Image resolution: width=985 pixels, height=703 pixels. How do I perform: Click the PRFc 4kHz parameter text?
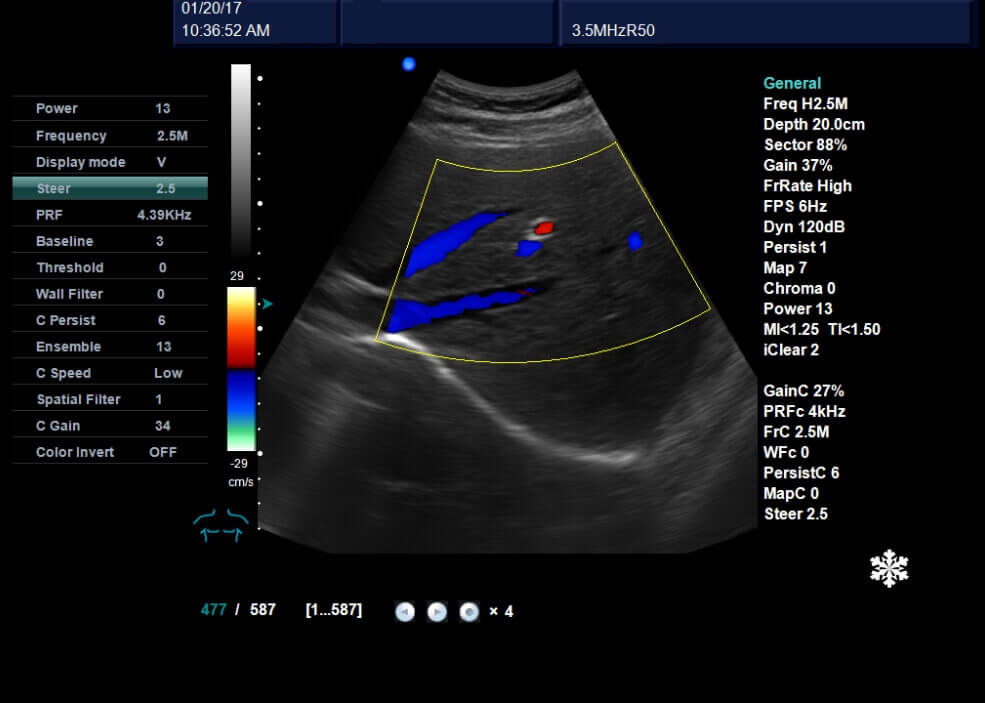pos(804,411)
